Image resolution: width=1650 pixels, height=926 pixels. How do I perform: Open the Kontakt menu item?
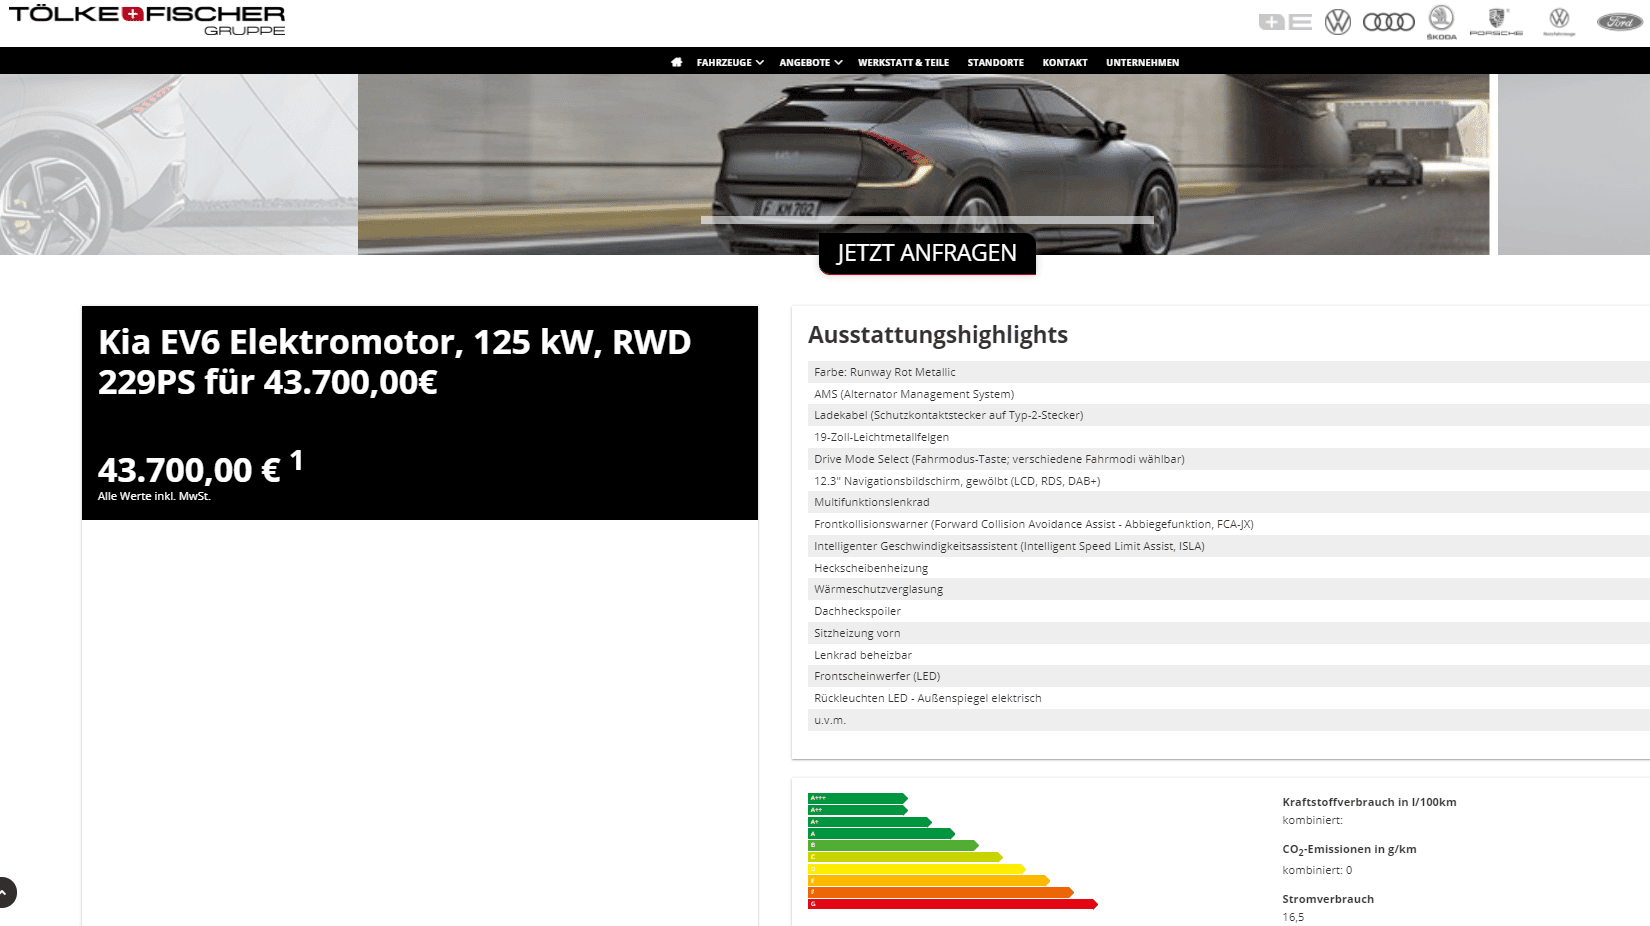[1064, 62]
